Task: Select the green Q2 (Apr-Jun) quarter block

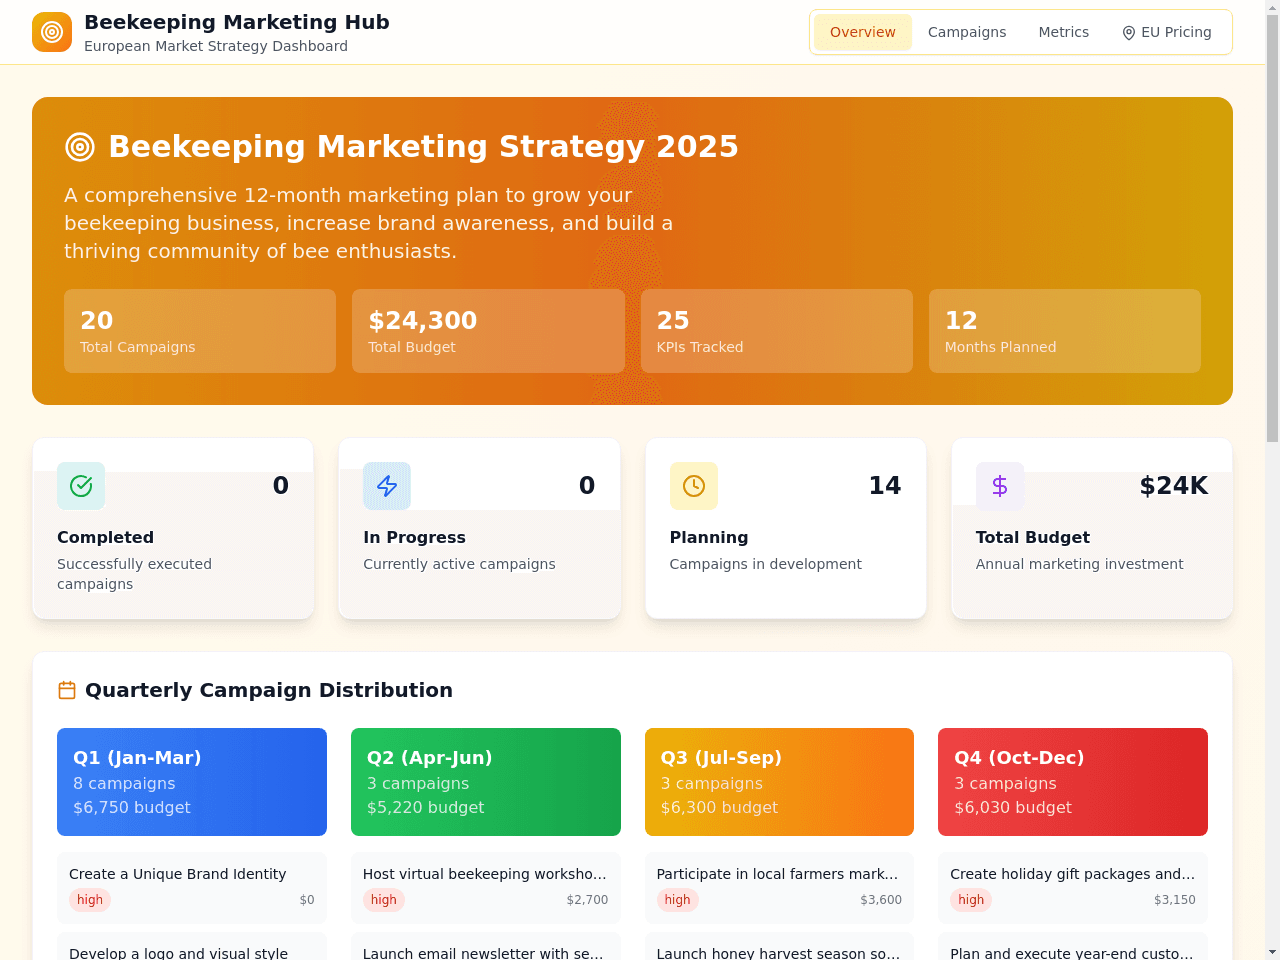Action: [486, 782]
